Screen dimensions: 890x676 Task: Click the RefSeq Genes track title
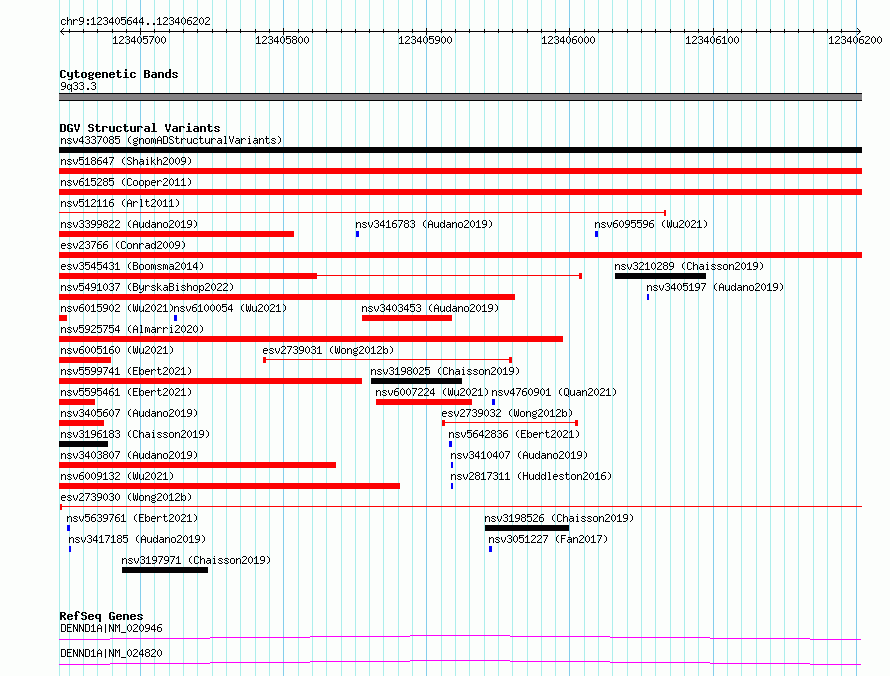101,616
